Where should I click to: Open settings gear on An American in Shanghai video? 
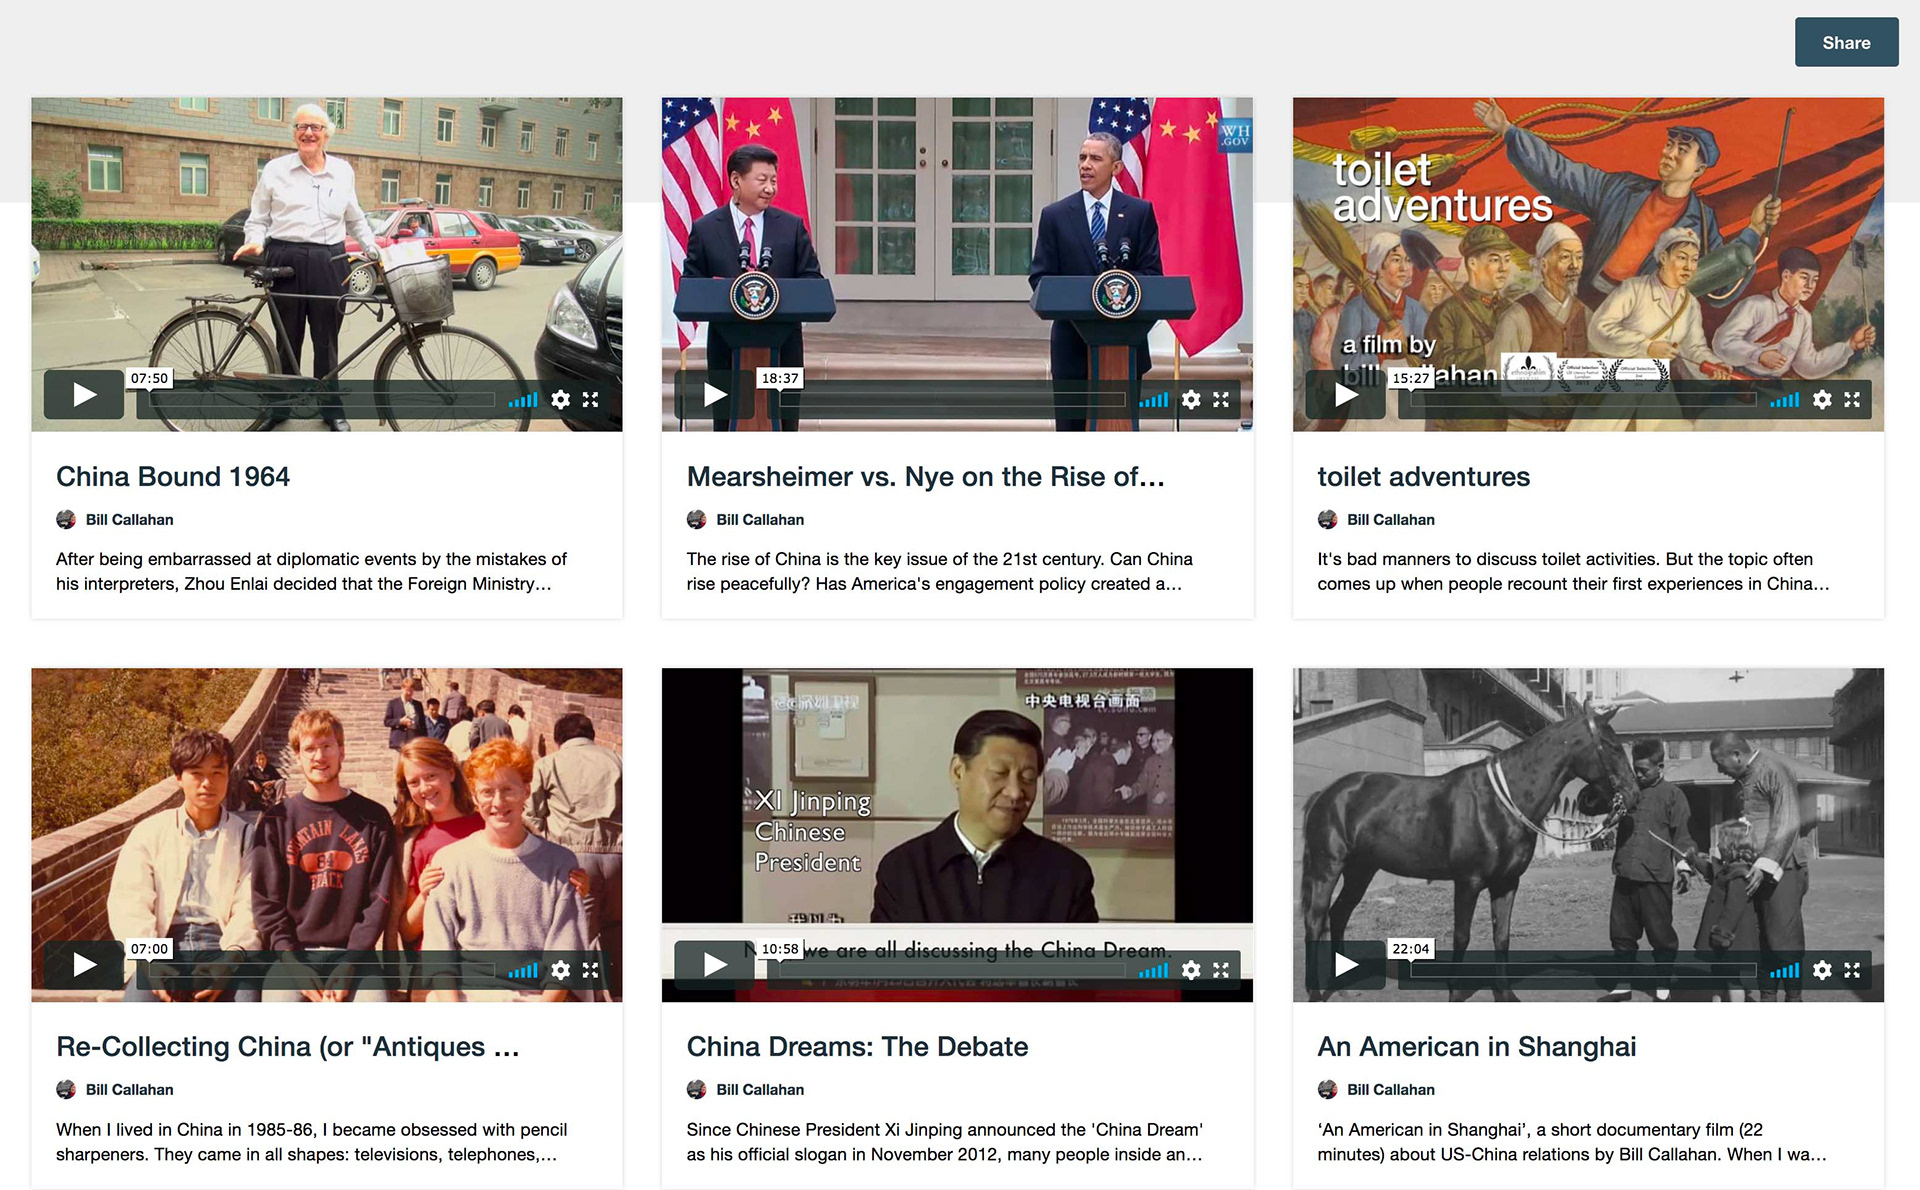pyautogui.click(x=1822, y=970)
